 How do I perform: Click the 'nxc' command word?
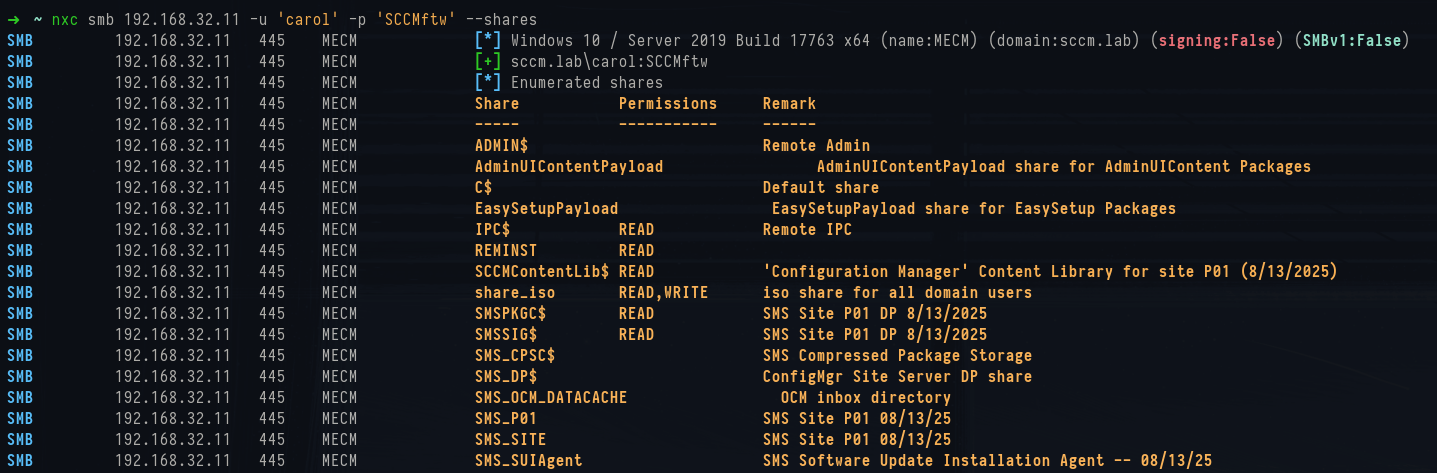coord(65,20)
